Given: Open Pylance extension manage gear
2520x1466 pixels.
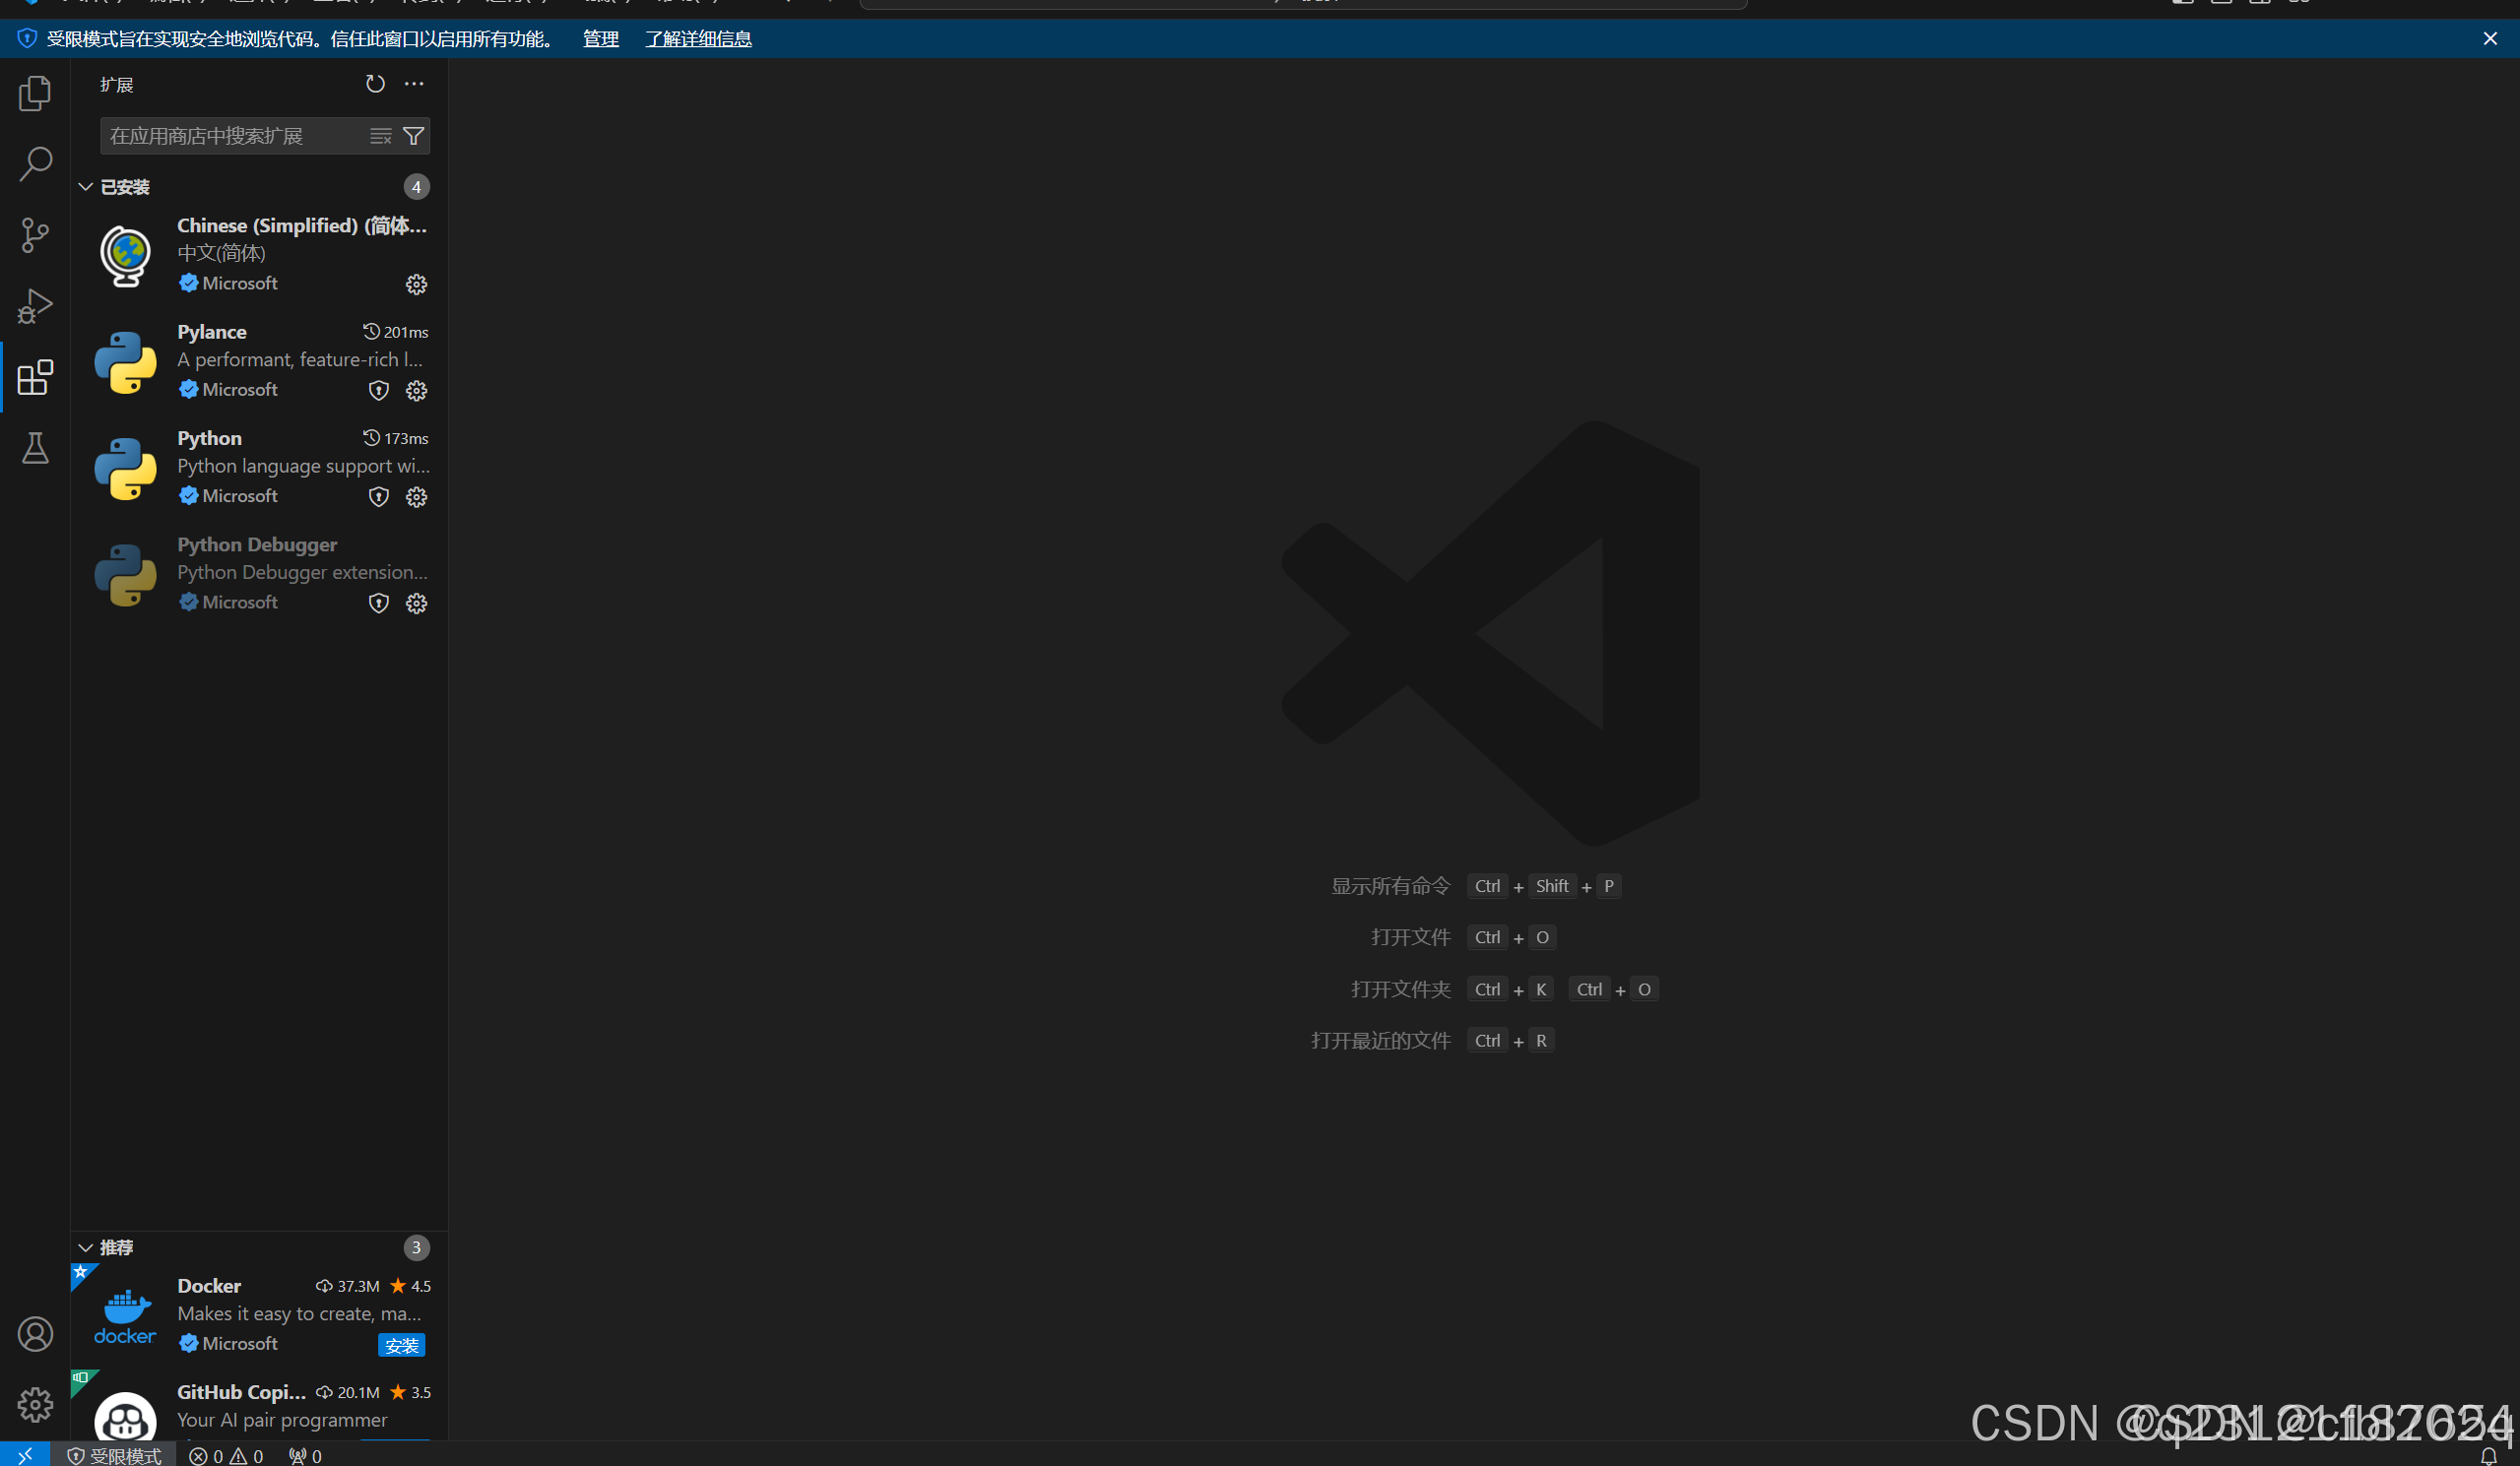Looking at the screenshot, I should [x=417, y=391].
